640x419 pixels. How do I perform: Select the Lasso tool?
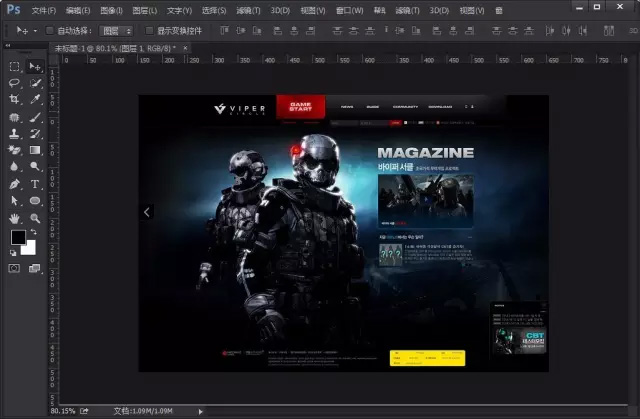tap(14, 83)
